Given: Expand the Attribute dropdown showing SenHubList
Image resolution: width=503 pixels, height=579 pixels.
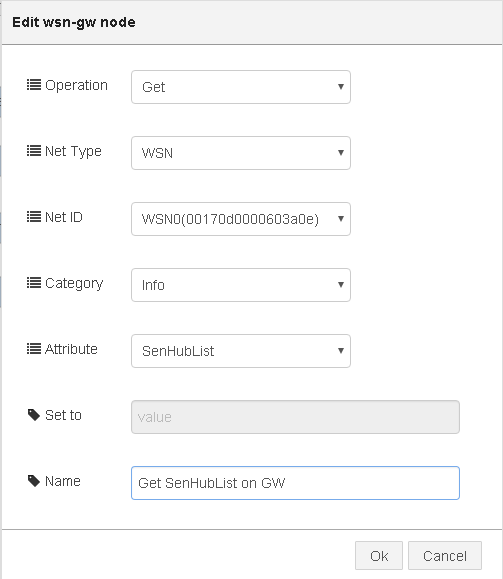Looking at the screenshot, I should click(x=241, y=351).
